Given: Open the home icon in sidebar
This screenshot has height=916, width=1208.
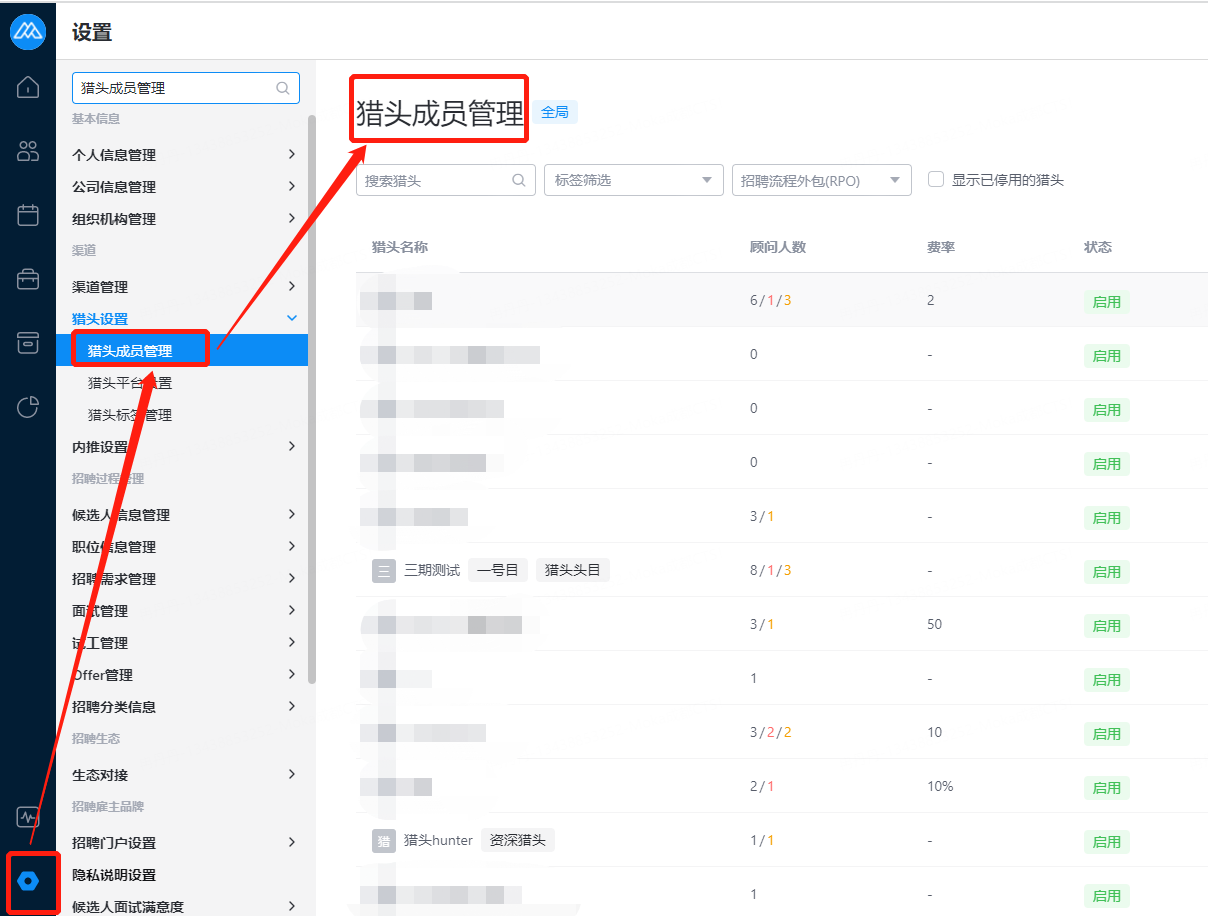Looking at the screenshot, I should 28,87.
